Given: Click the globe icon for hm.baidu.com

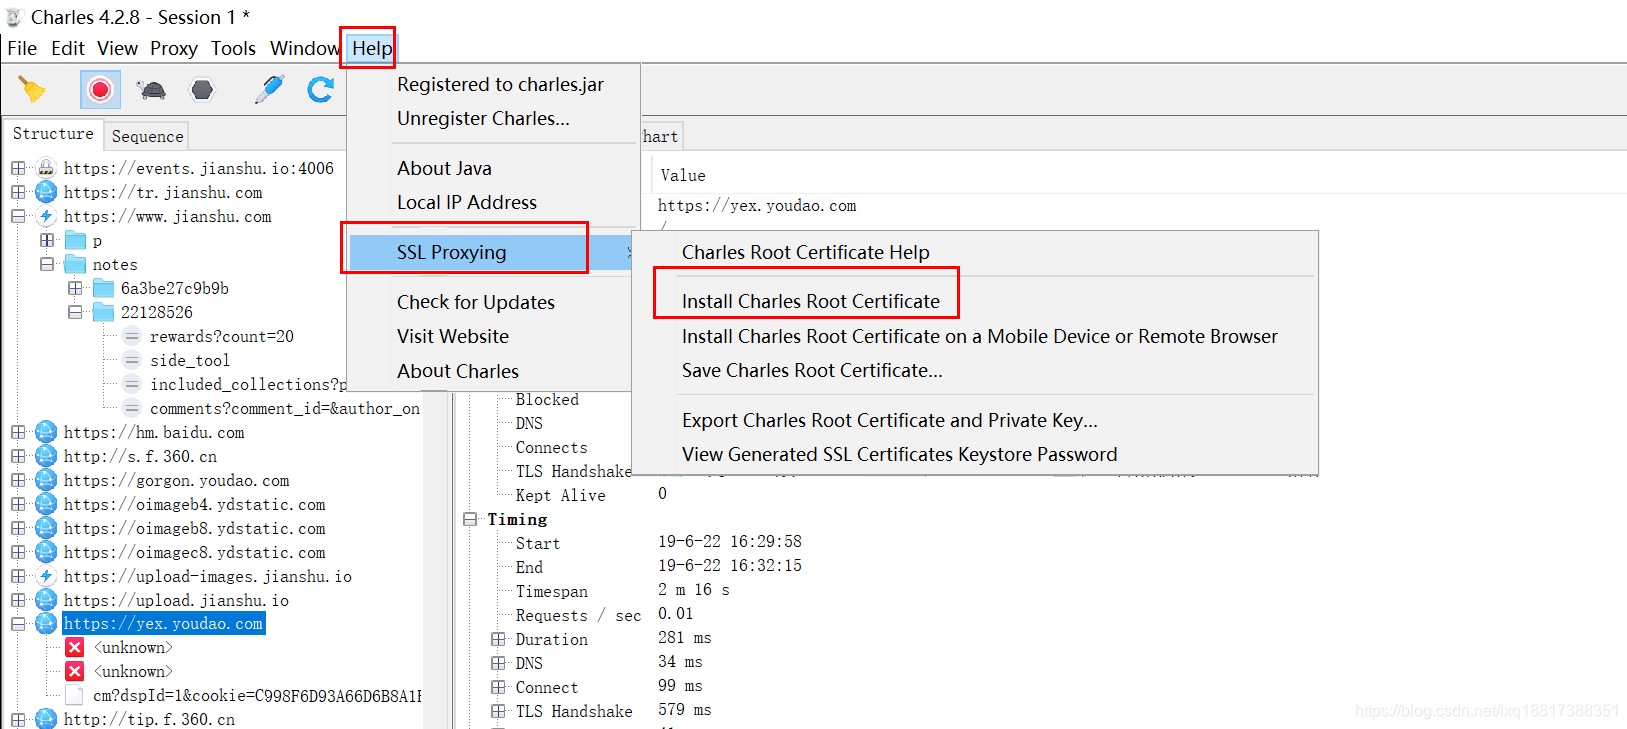Looking at the screenshot, I should 46,432.
